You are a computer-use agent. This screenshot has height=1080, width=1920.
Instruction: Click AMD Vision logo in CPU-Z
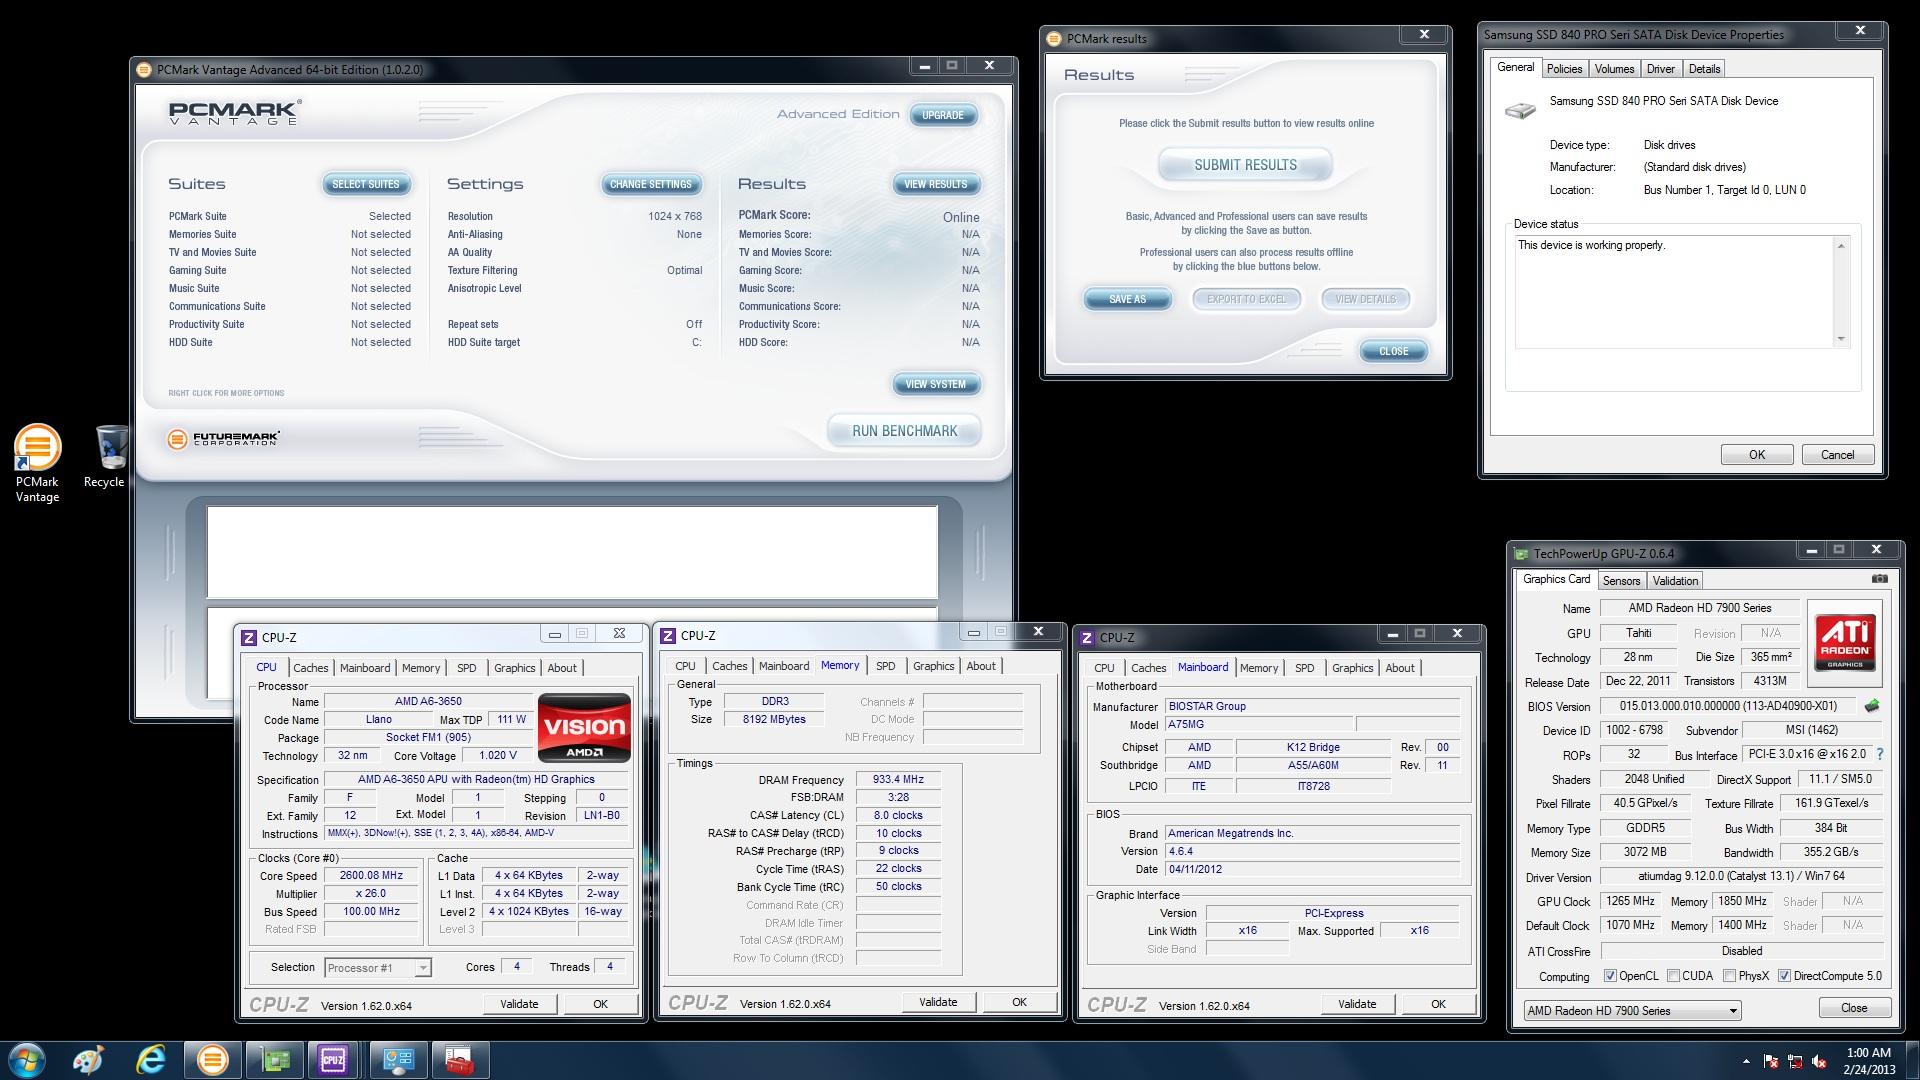click(585, 727)
